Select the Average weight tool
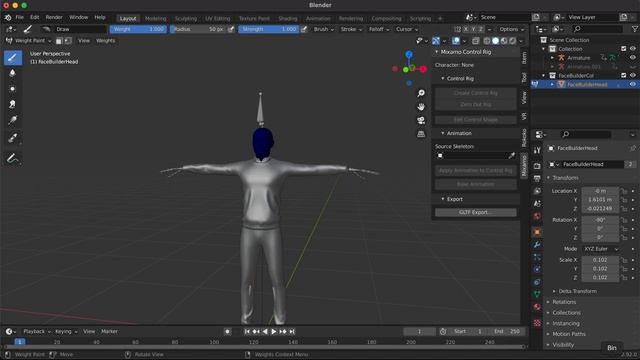 coord(13,89)
